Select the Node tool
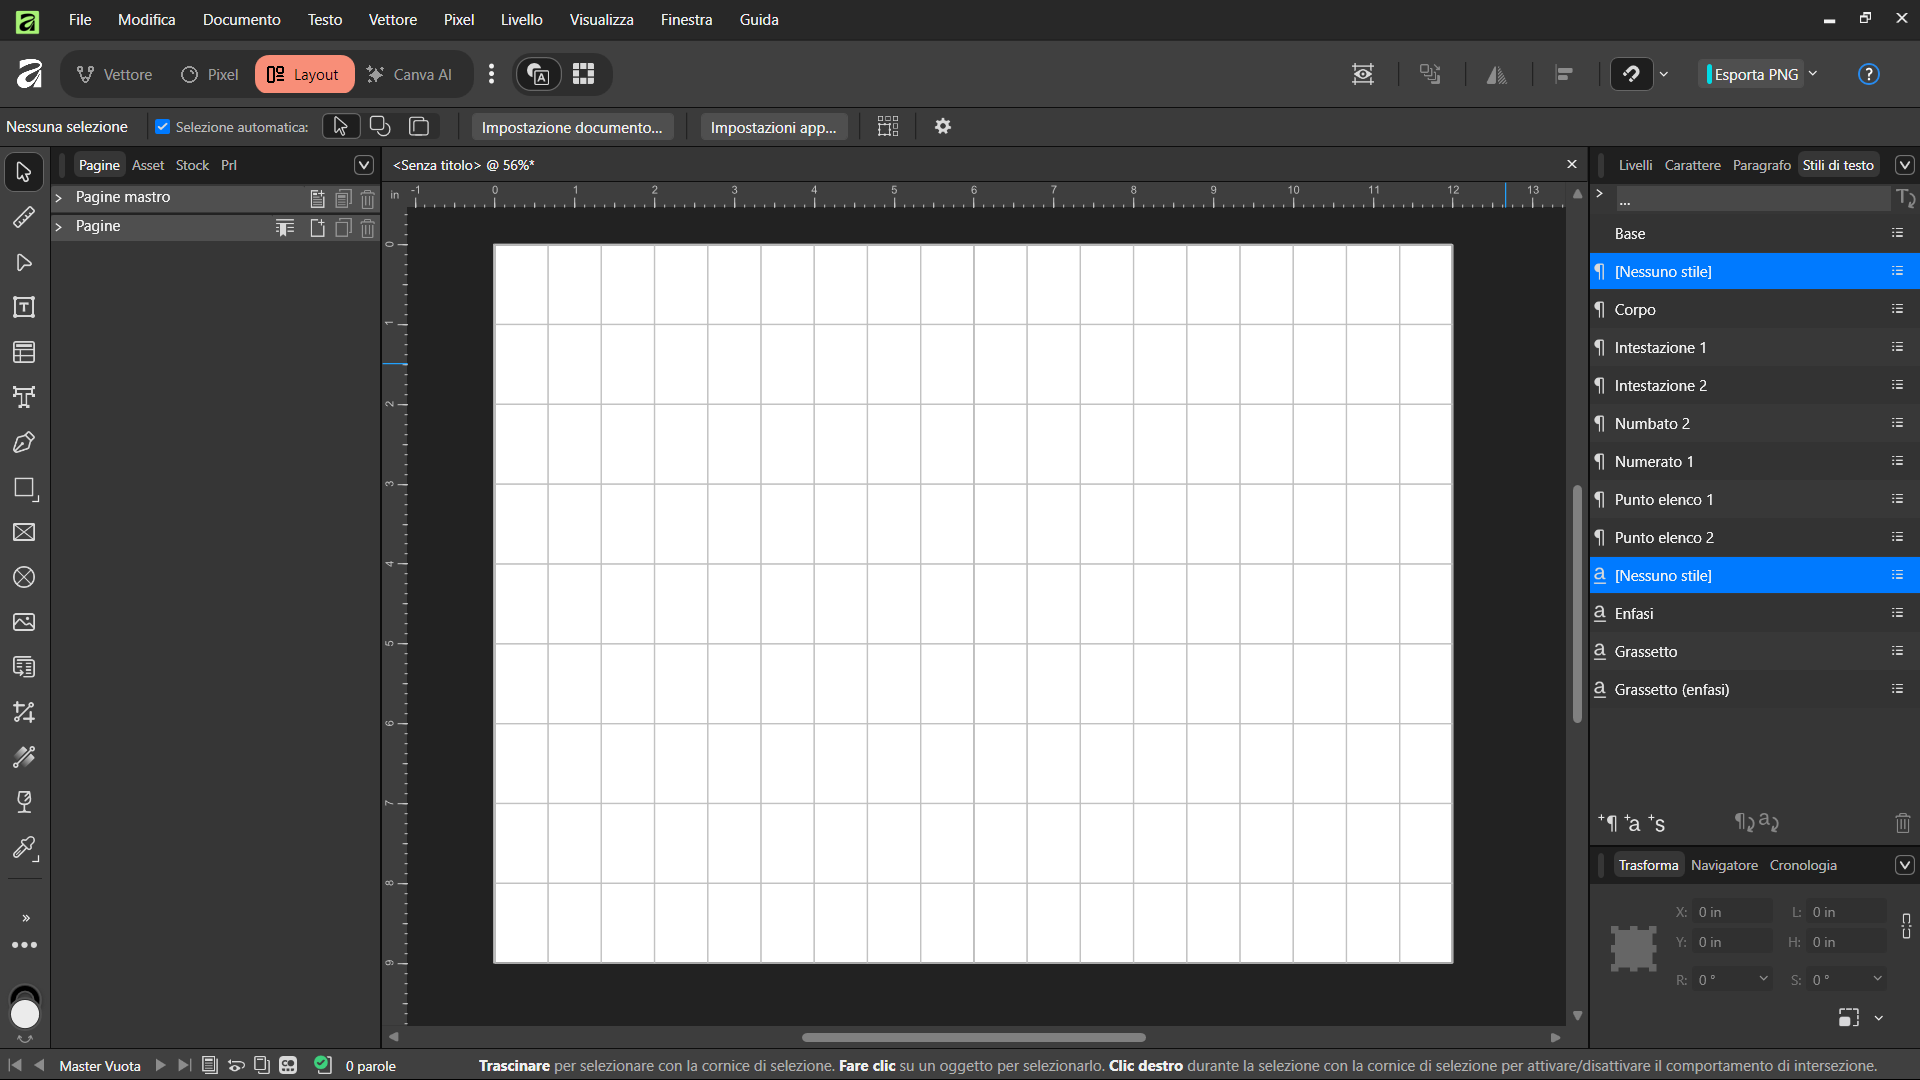The image size is (1920, 1080). 24,262
